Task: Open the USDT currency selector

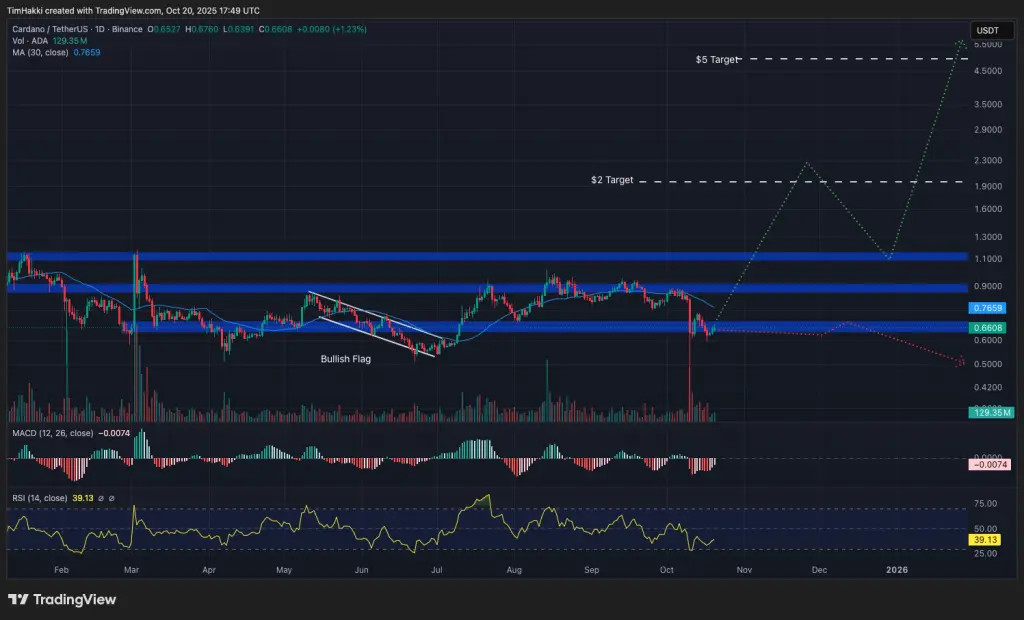Action: click(x=987, y=30)
